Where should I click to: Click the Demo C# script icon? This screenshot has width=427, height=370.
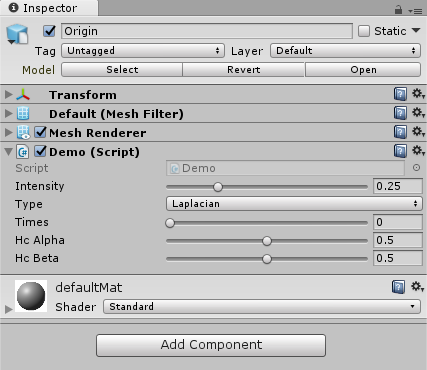point(23,152)
